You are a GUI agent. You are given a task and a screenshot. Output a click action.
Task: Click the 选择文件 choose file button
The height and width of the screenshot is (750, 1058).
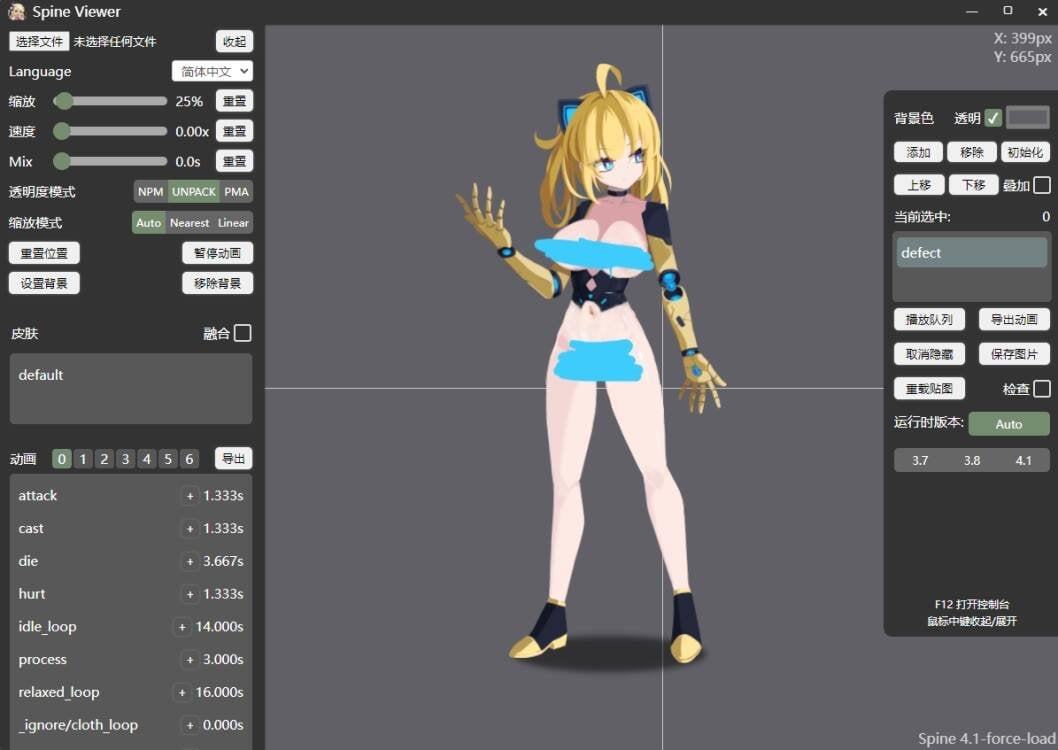click(x=38, y=42)
